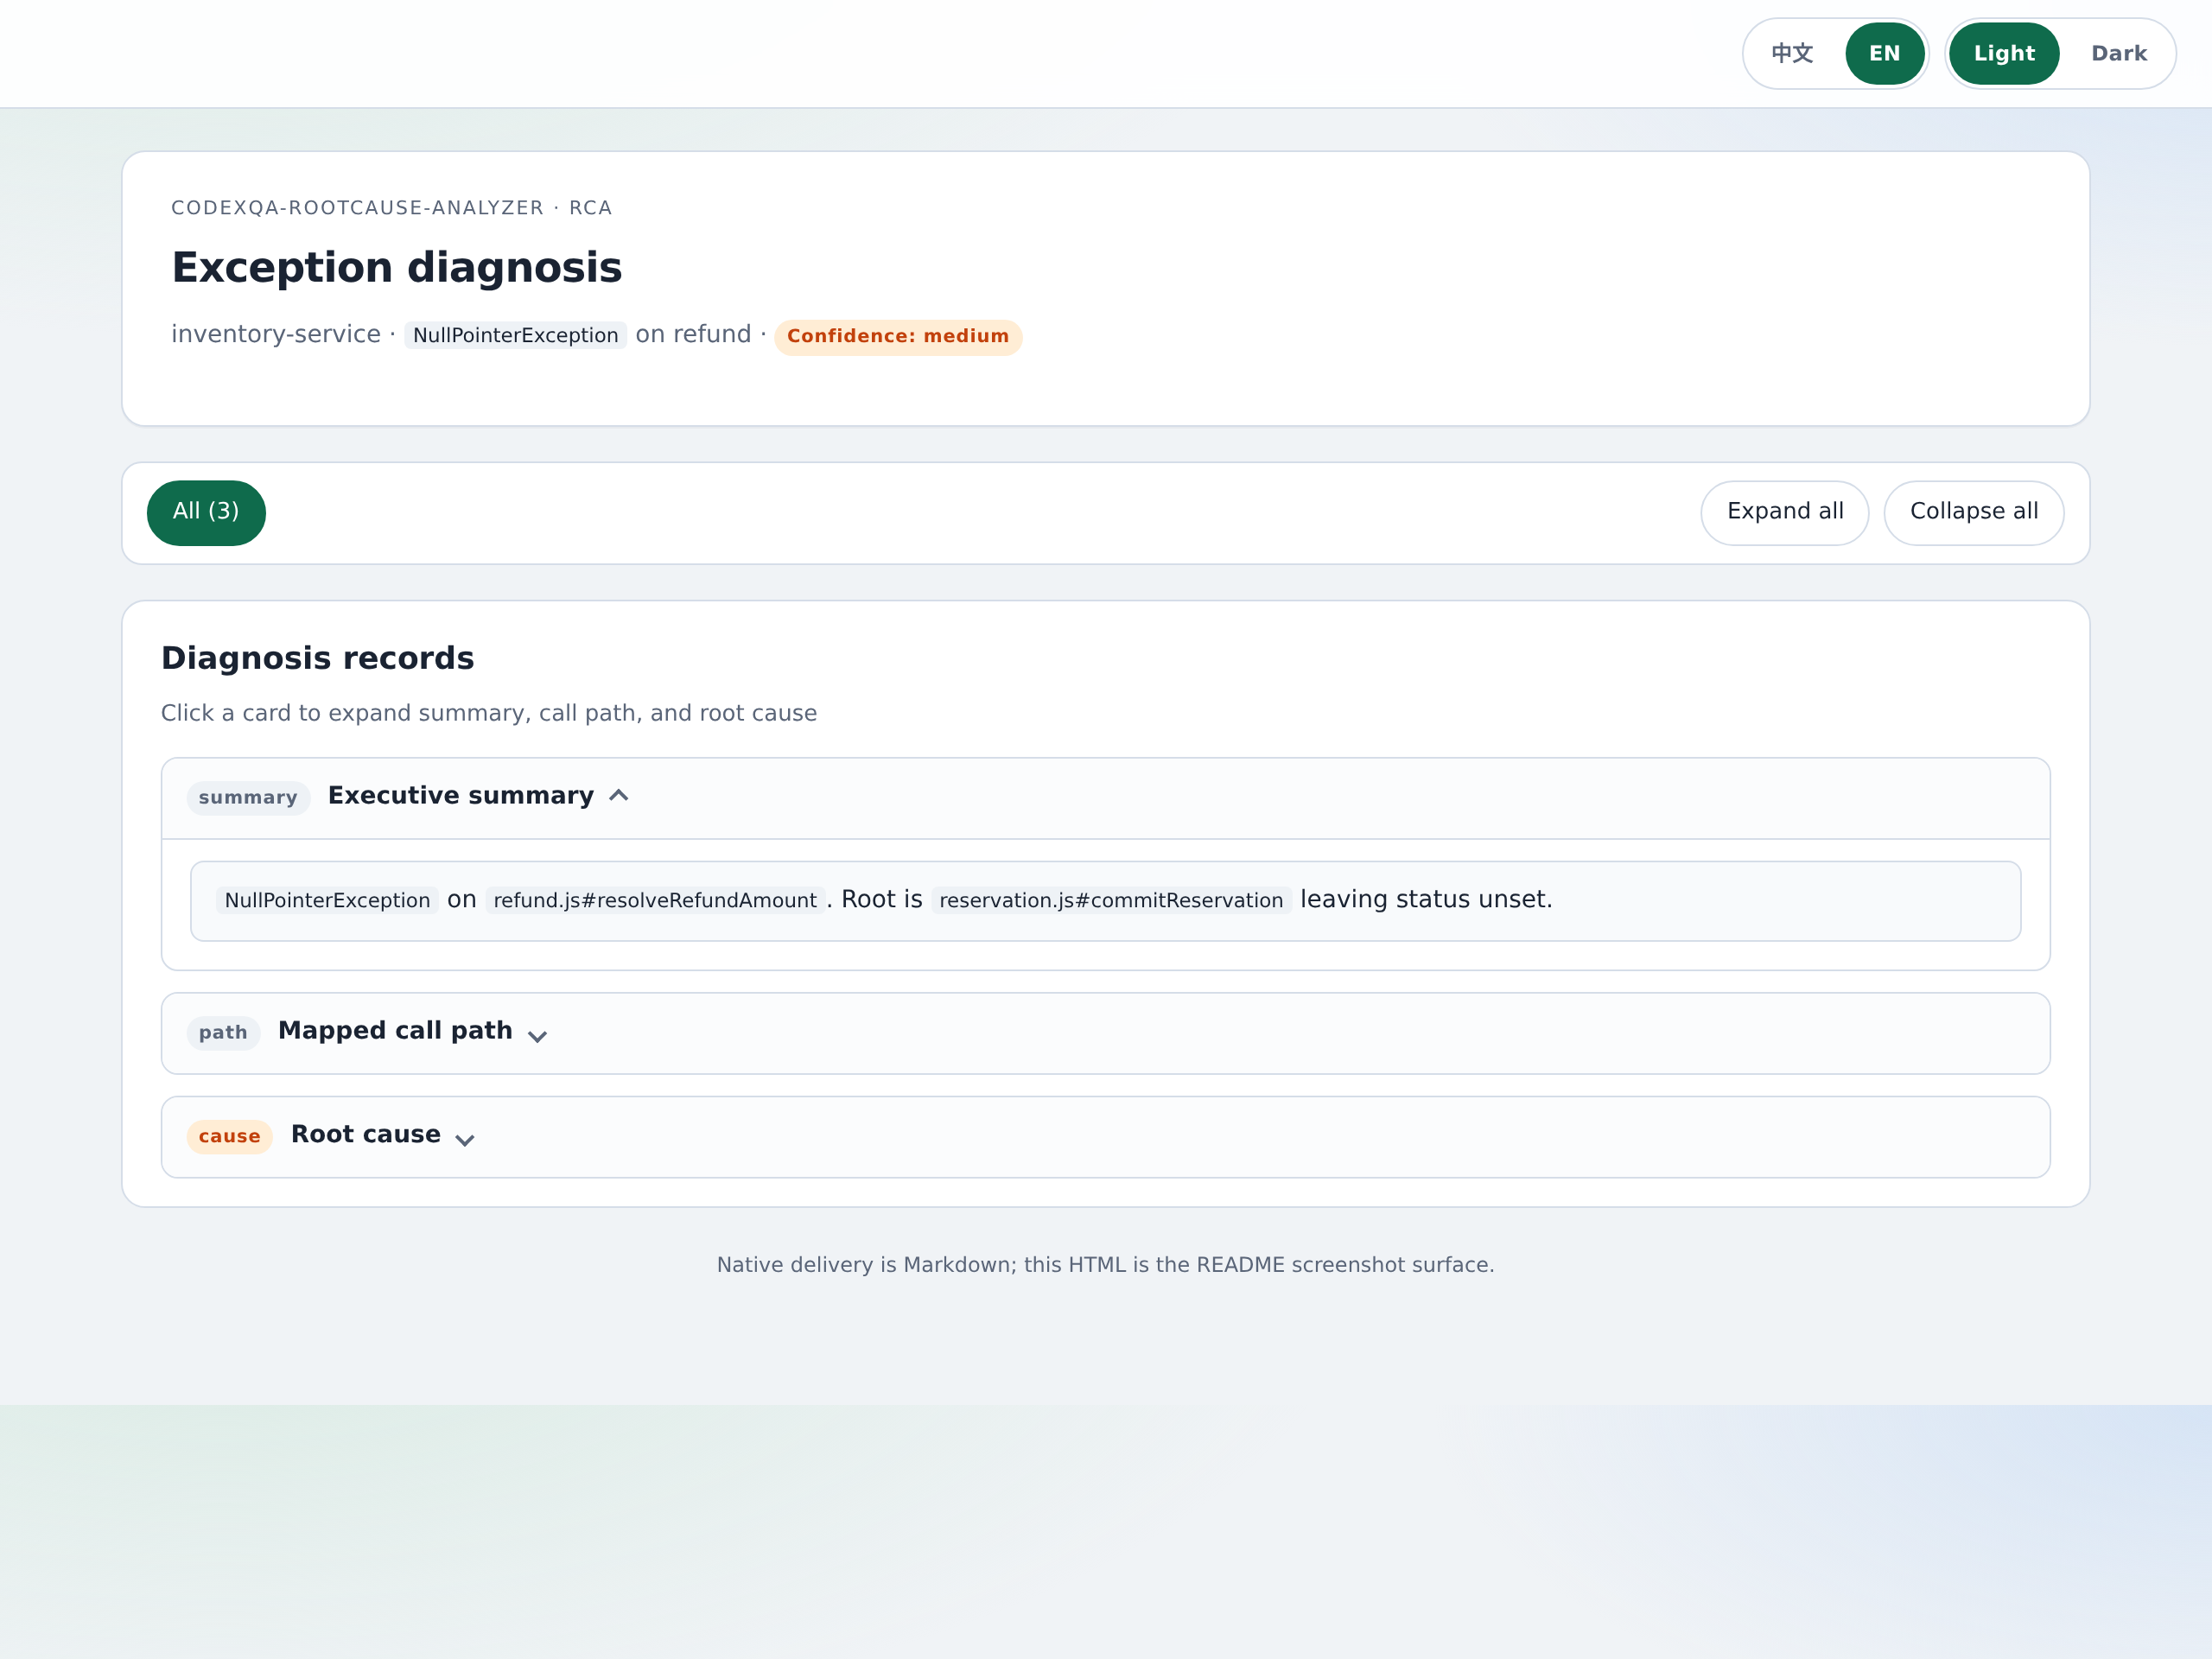Click the Collapse all button
The image size is (2212, 1659).
(1973, 512)
